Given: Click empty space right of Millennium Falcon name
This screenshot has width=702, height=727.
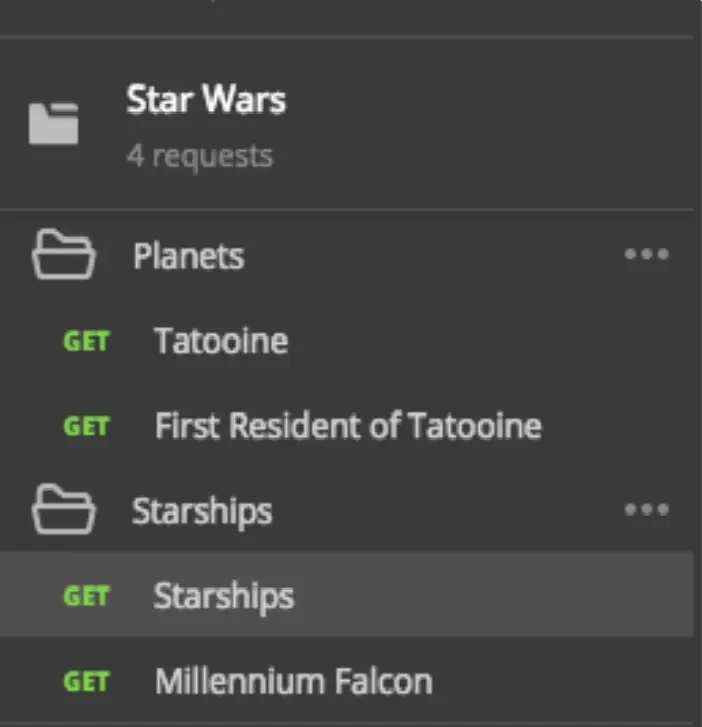Looking at the screenshot, I should [x=560, y=681].
